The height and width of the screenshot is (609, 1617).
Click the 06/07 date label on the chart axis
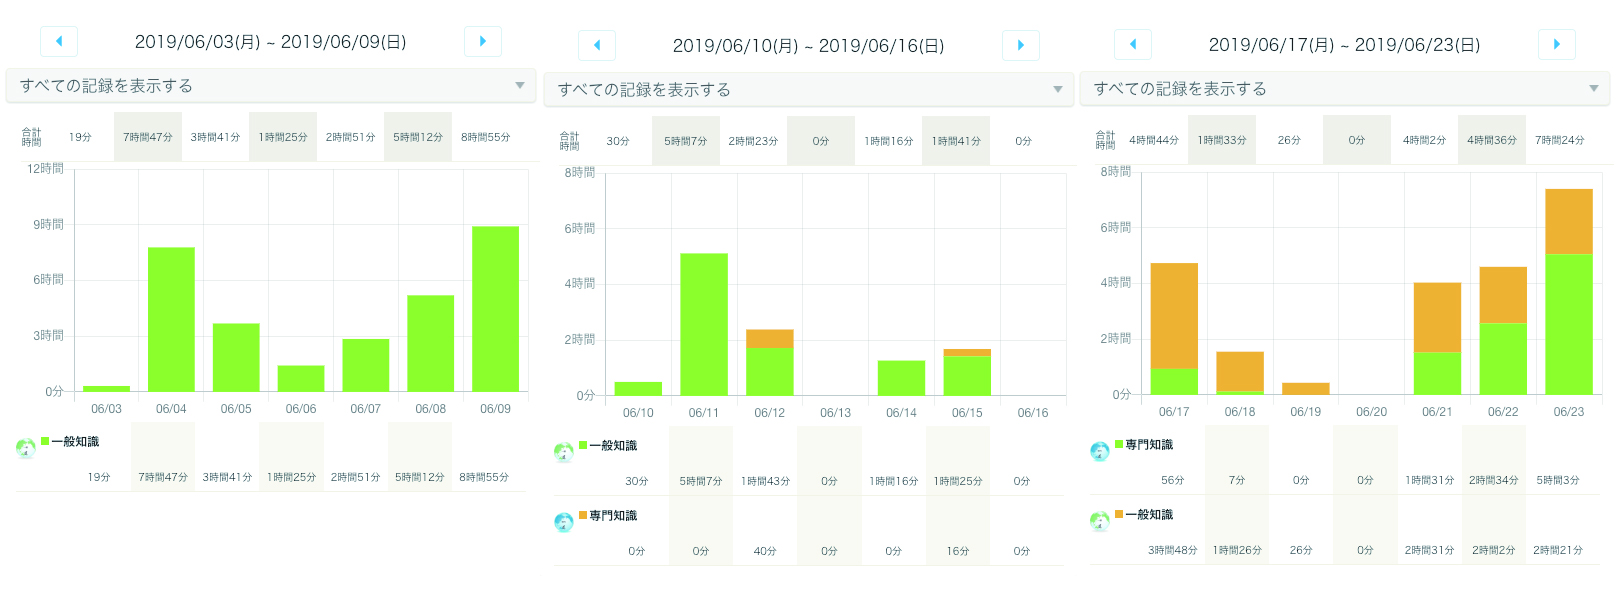pos(365,409)
